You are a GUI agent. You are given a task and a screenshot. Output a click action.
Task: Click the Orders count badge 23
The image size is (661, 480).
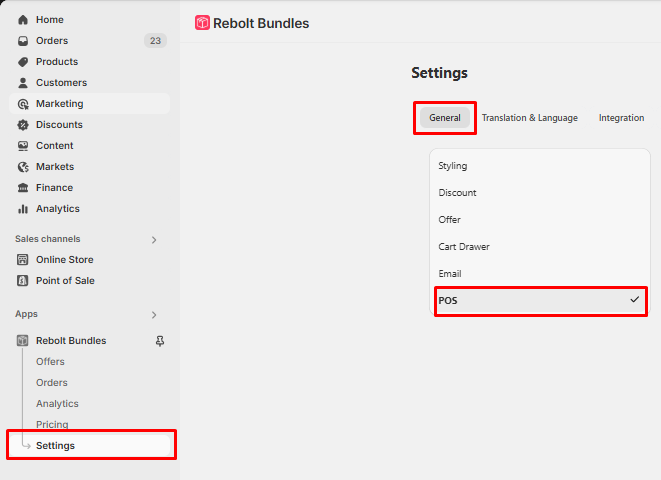pos(155,41)
